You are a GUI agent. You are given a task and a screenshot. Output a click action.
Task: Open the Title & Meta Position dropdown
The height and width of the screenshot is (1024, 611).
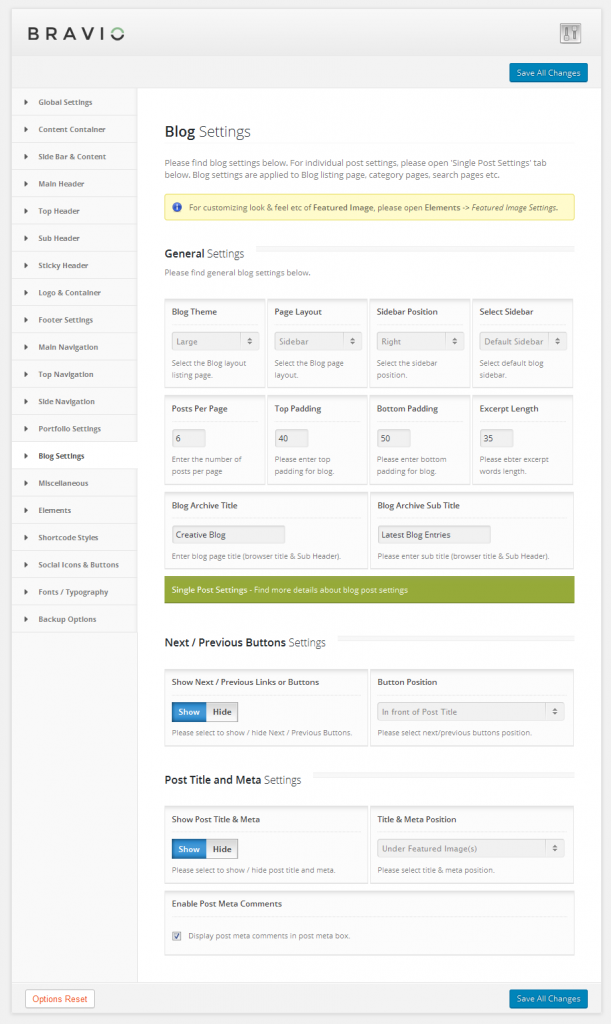coord(470,849)
